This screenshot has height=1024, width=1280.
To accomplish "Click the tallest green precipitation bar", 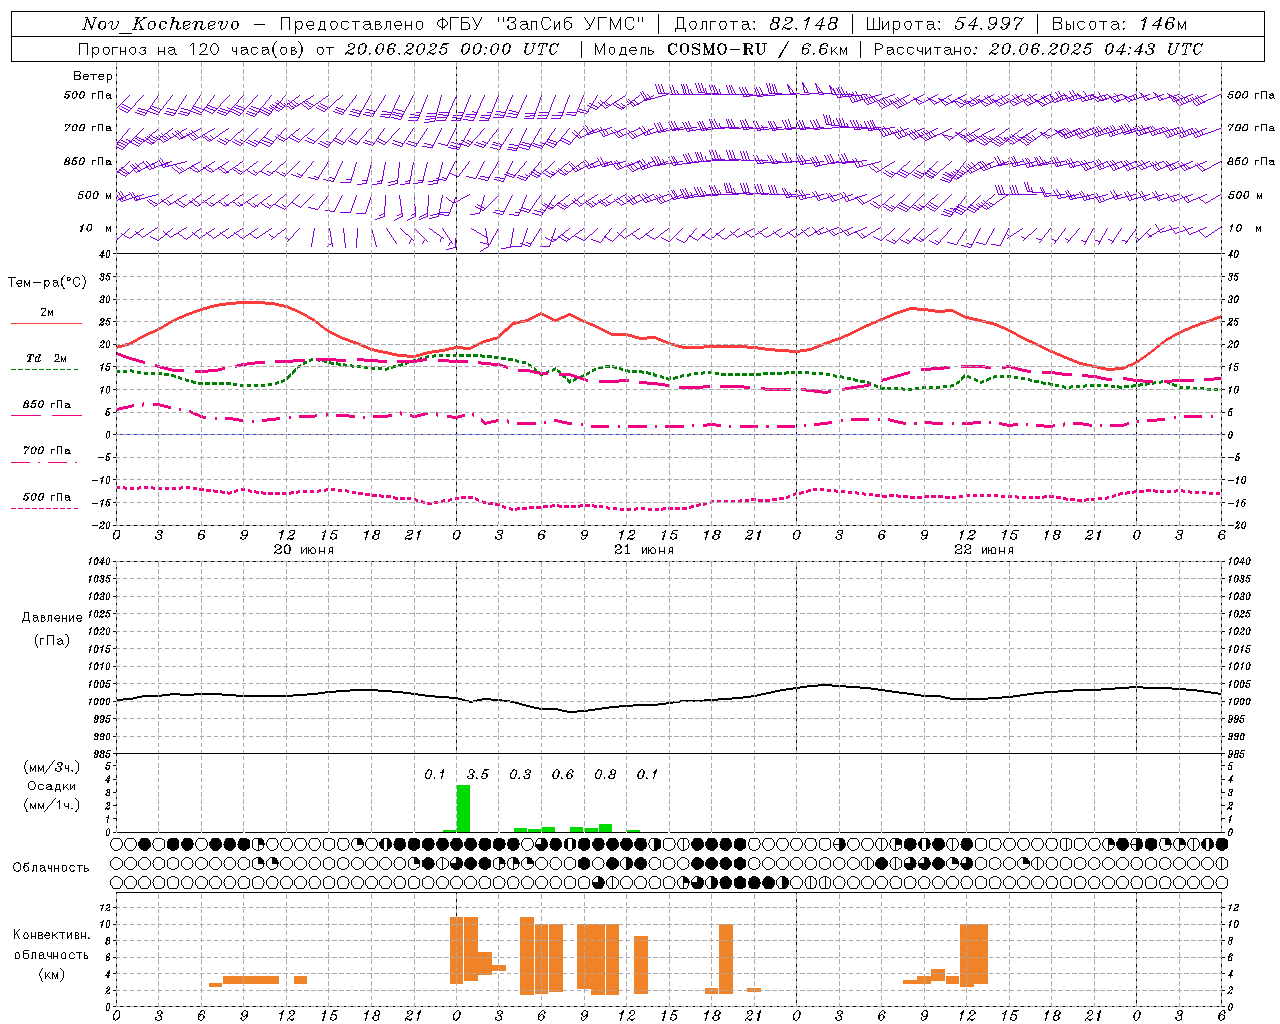I will click(x=463, y=808).
